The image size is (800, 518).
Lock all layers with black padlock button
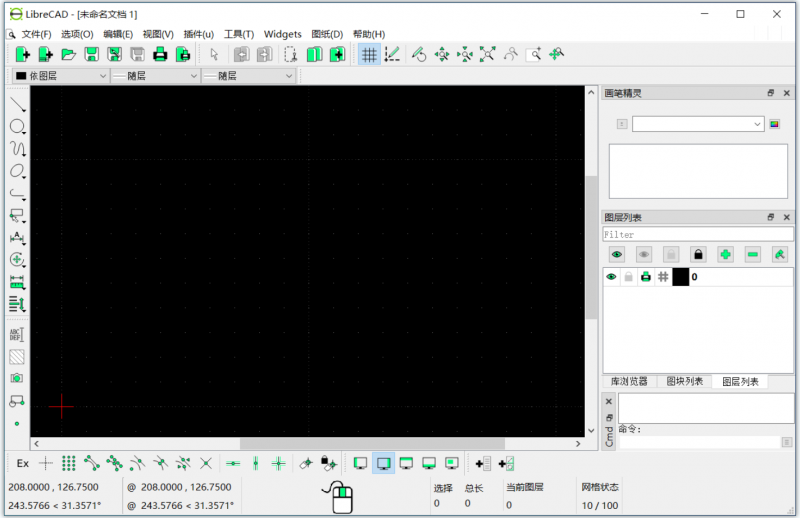[698, 254]
